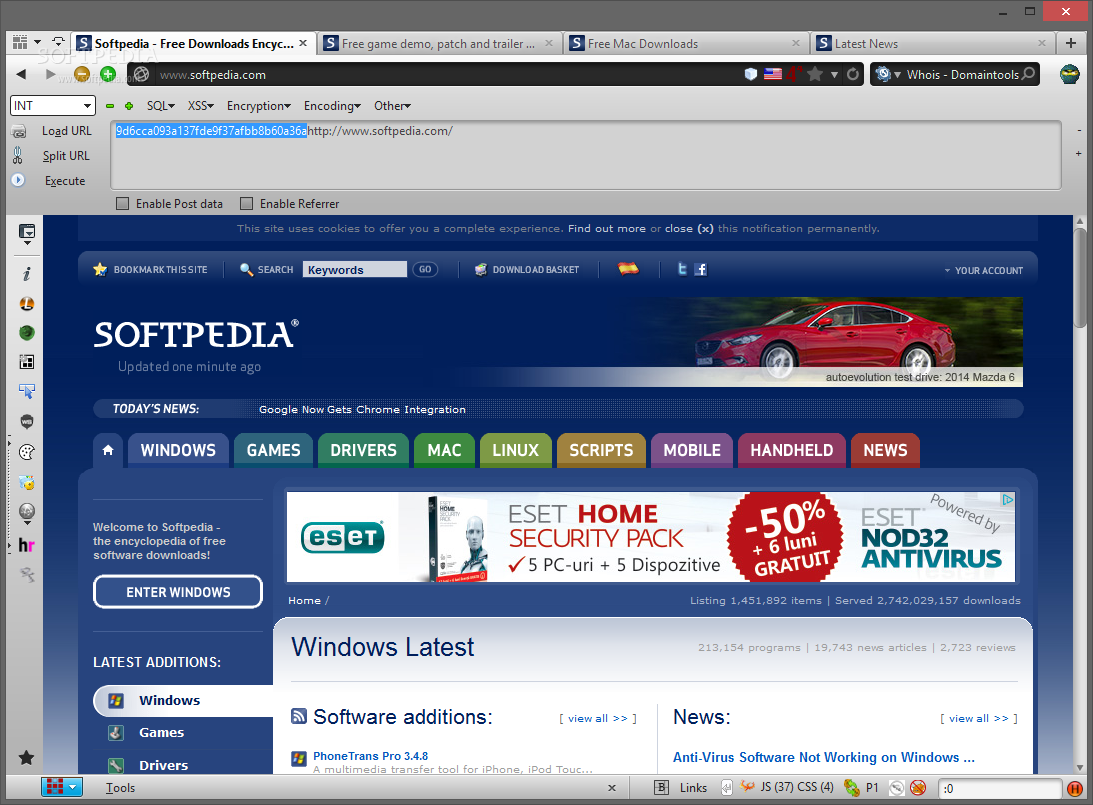
Task: Click the Facebook icon on Softpedia toolbar
Action: click(701, 269)
